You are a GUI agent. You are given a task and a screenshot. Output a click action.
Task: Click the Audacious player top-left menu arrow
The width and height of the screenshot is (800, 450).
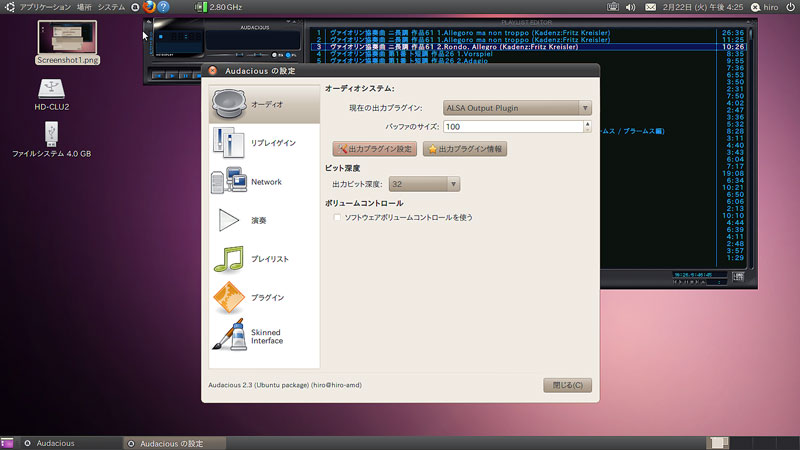(x=149, y=21)
